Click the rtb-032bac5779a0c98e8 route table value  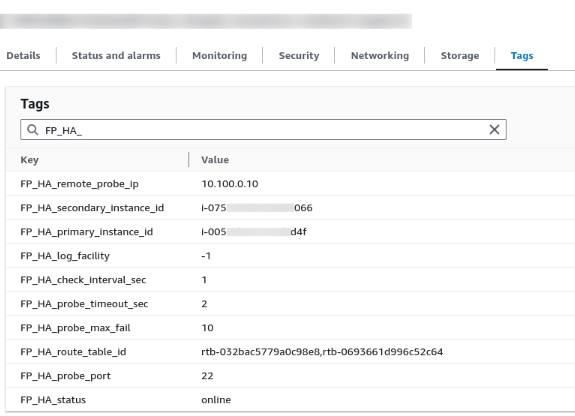pos(261,352)
